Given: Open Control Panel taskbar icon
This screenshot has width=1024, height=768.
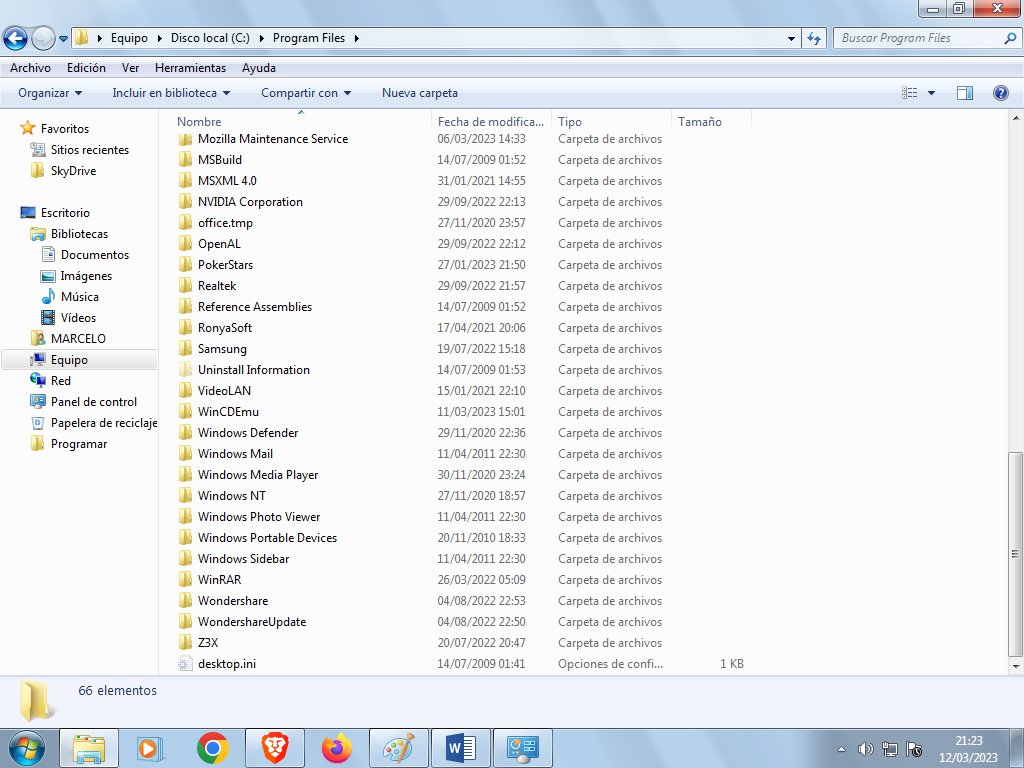Looking at the screenshot, I should [522, 748].
